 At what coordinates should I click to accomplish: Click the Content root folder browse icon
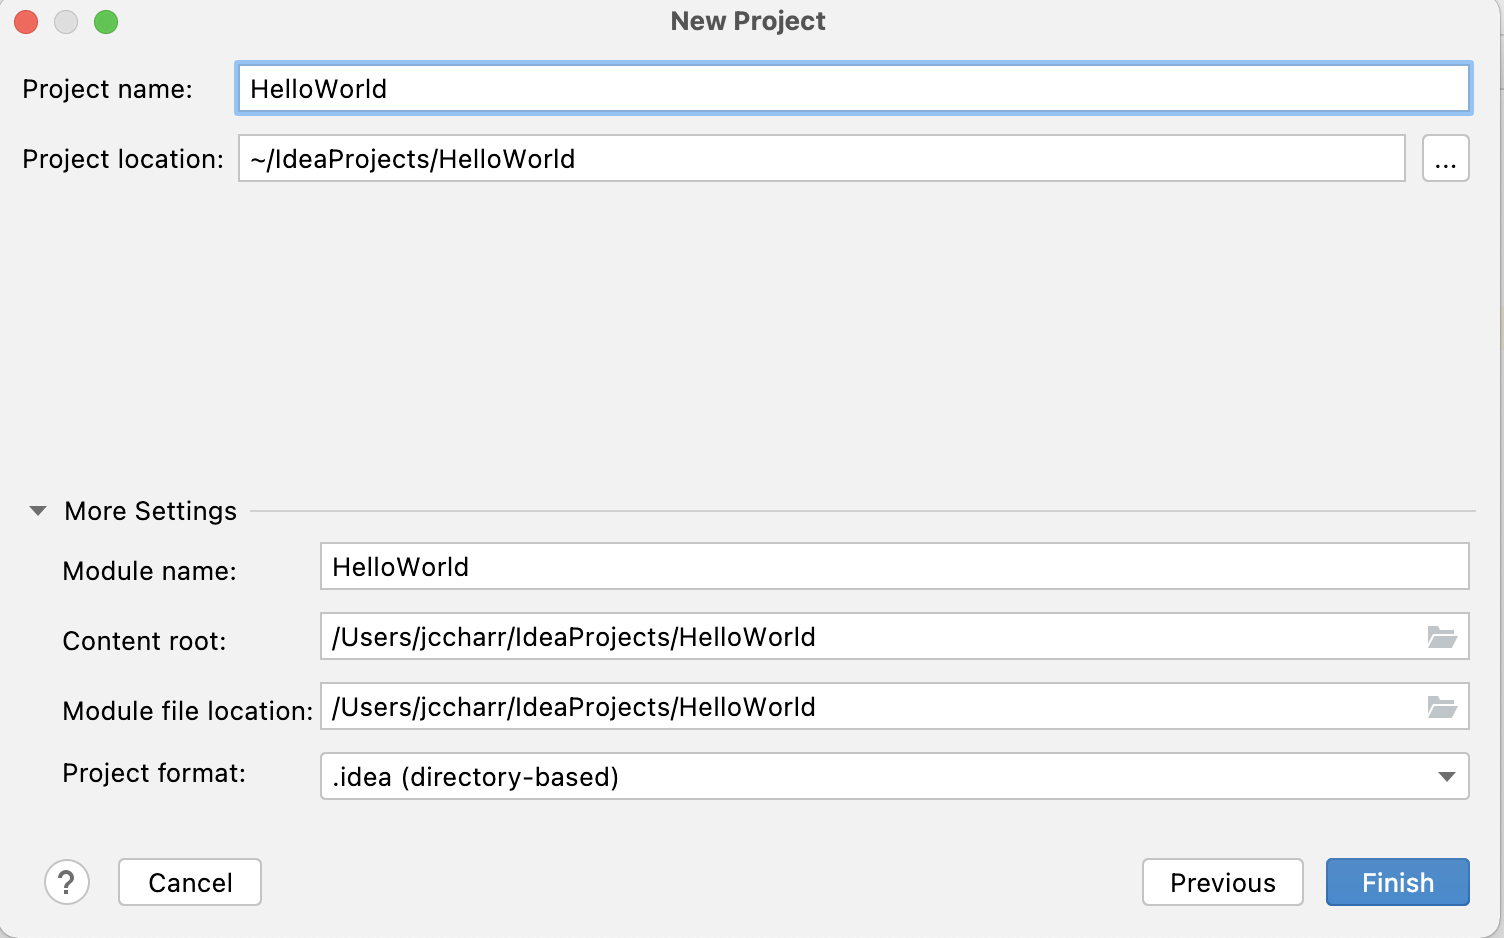[1441, 637]
